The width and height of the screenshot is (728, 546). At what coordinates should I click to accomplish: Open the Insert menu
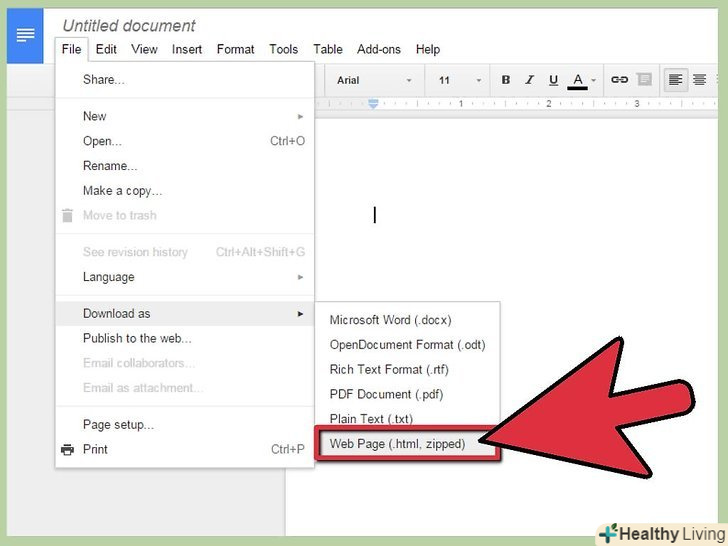[x=187, y=49]
